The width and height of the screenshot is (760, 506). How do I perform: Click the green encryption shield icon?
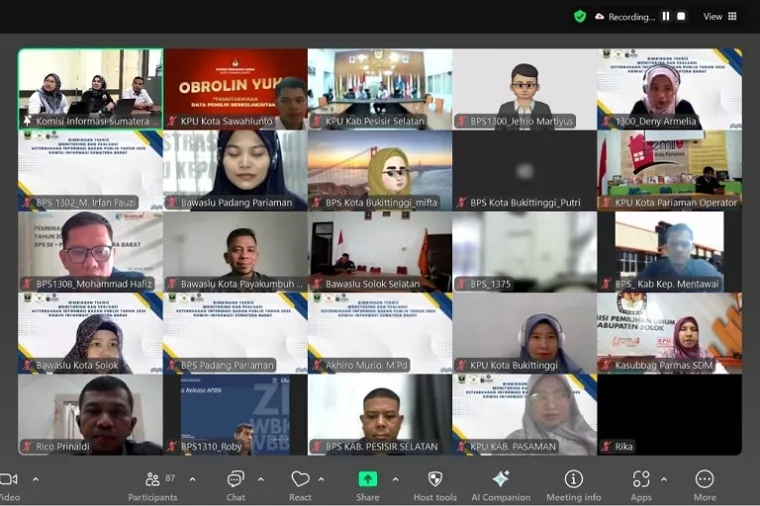tap(580, 16)
